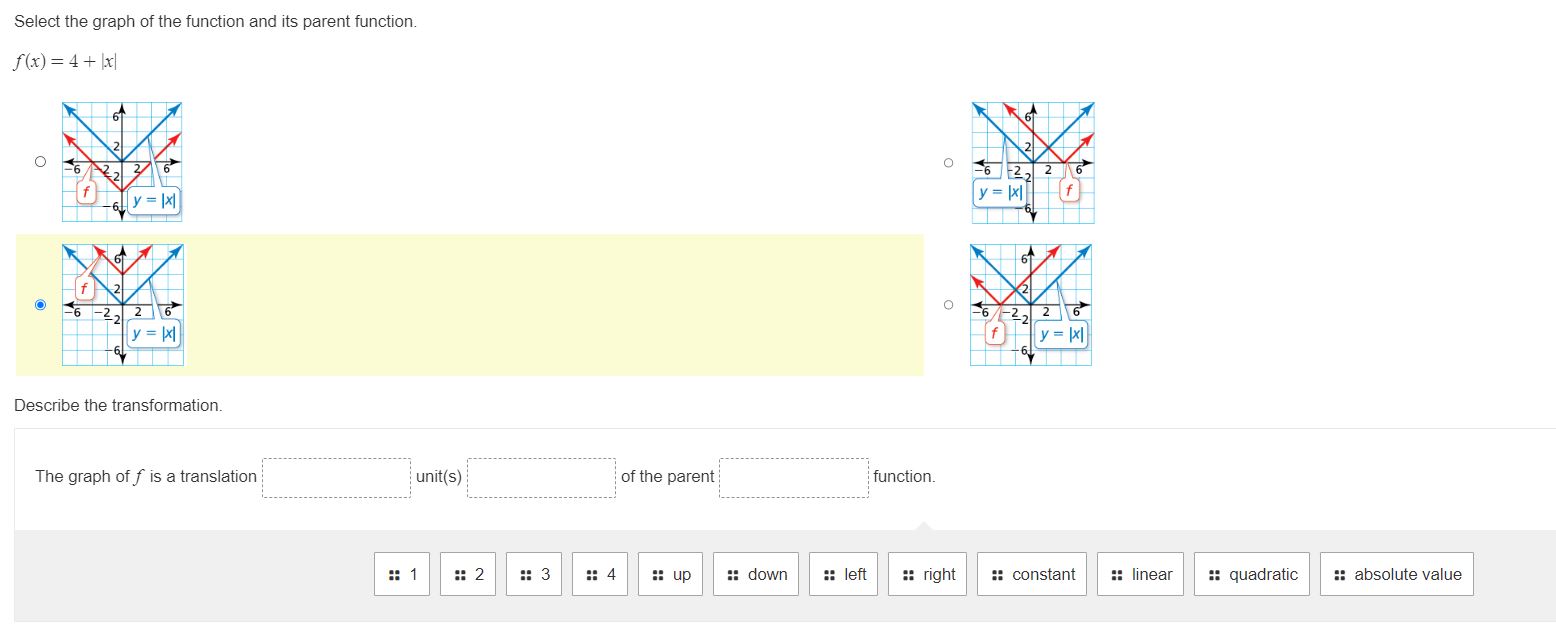1556x629 pixels.
Task: Select the top-right graph option
Action: tap(948, 162)
